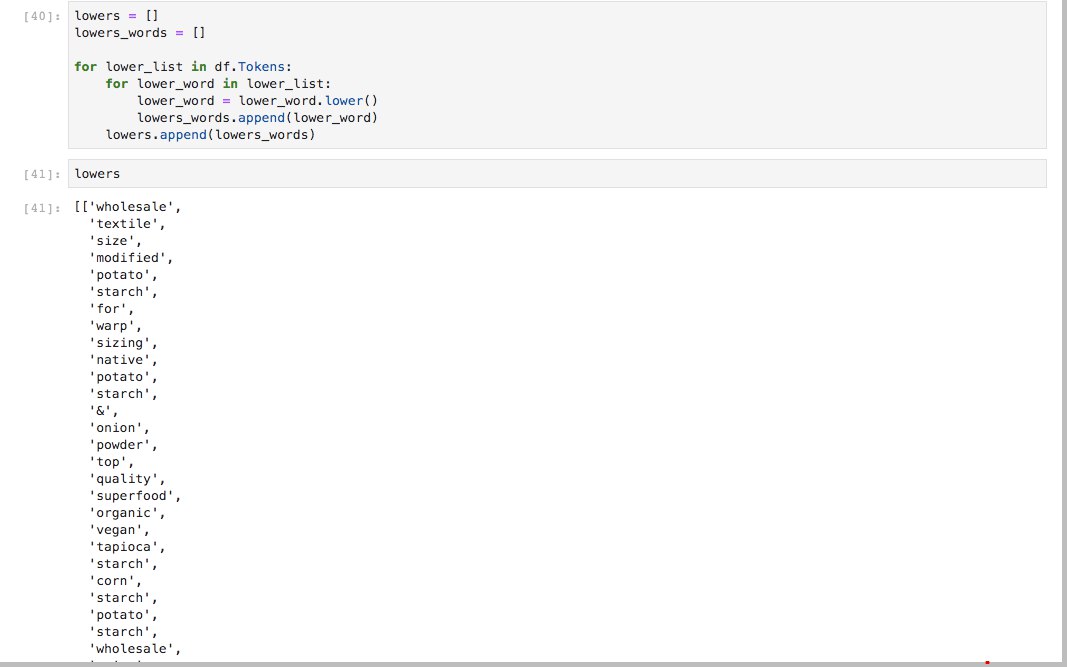1067x667 pixels.
Task: Click the 'for' output entry
Action: coord(112,309)
